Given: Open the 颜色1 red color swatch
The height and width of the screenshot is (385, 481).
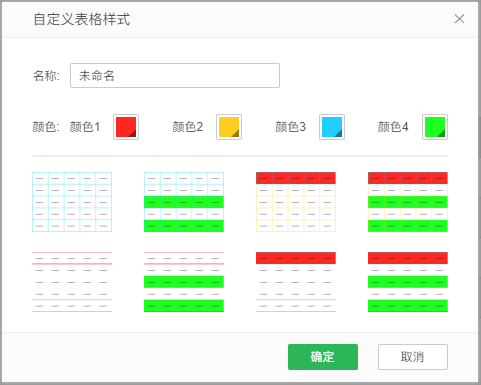Looking at the screenshot, I should click(126, 127).
